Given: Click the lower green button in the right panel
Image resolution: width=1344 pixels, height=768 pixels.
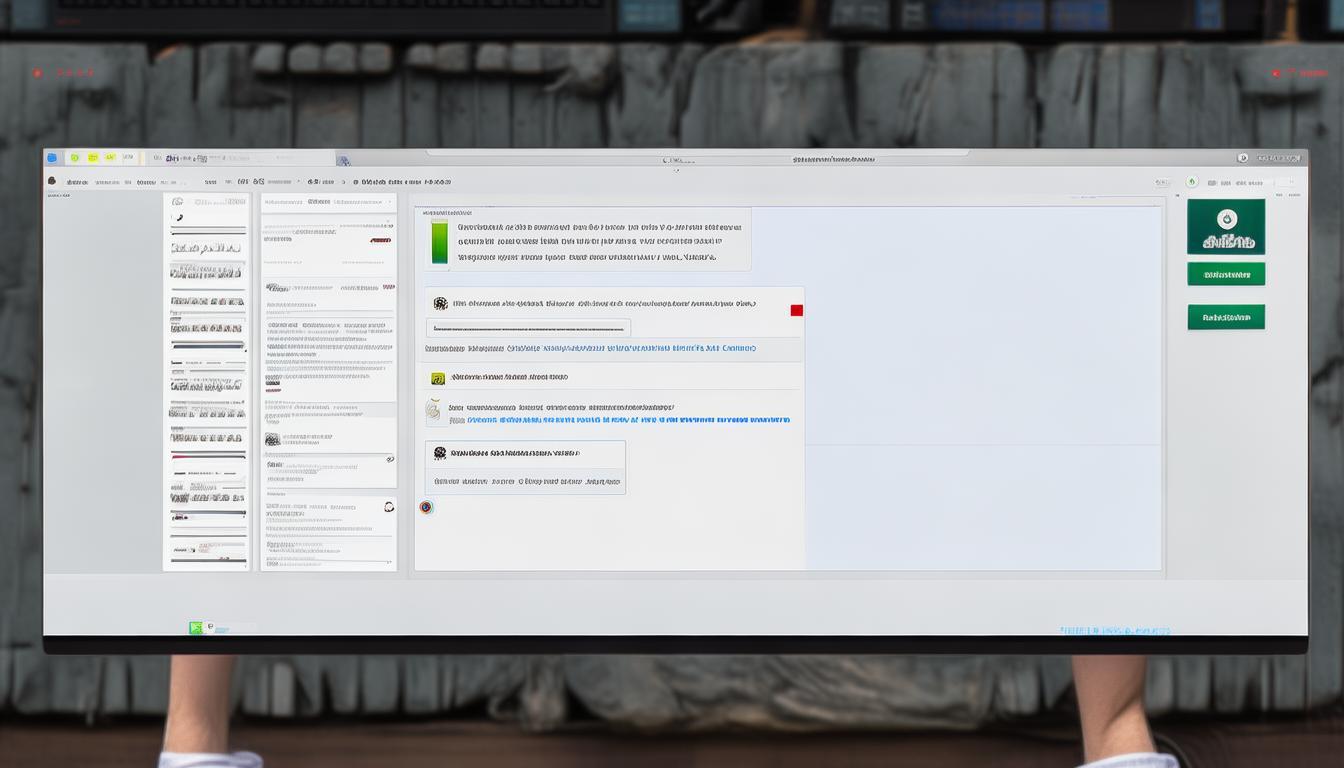Looking at the screenshot, I should pyautogui.click(x=1225, y=317).
